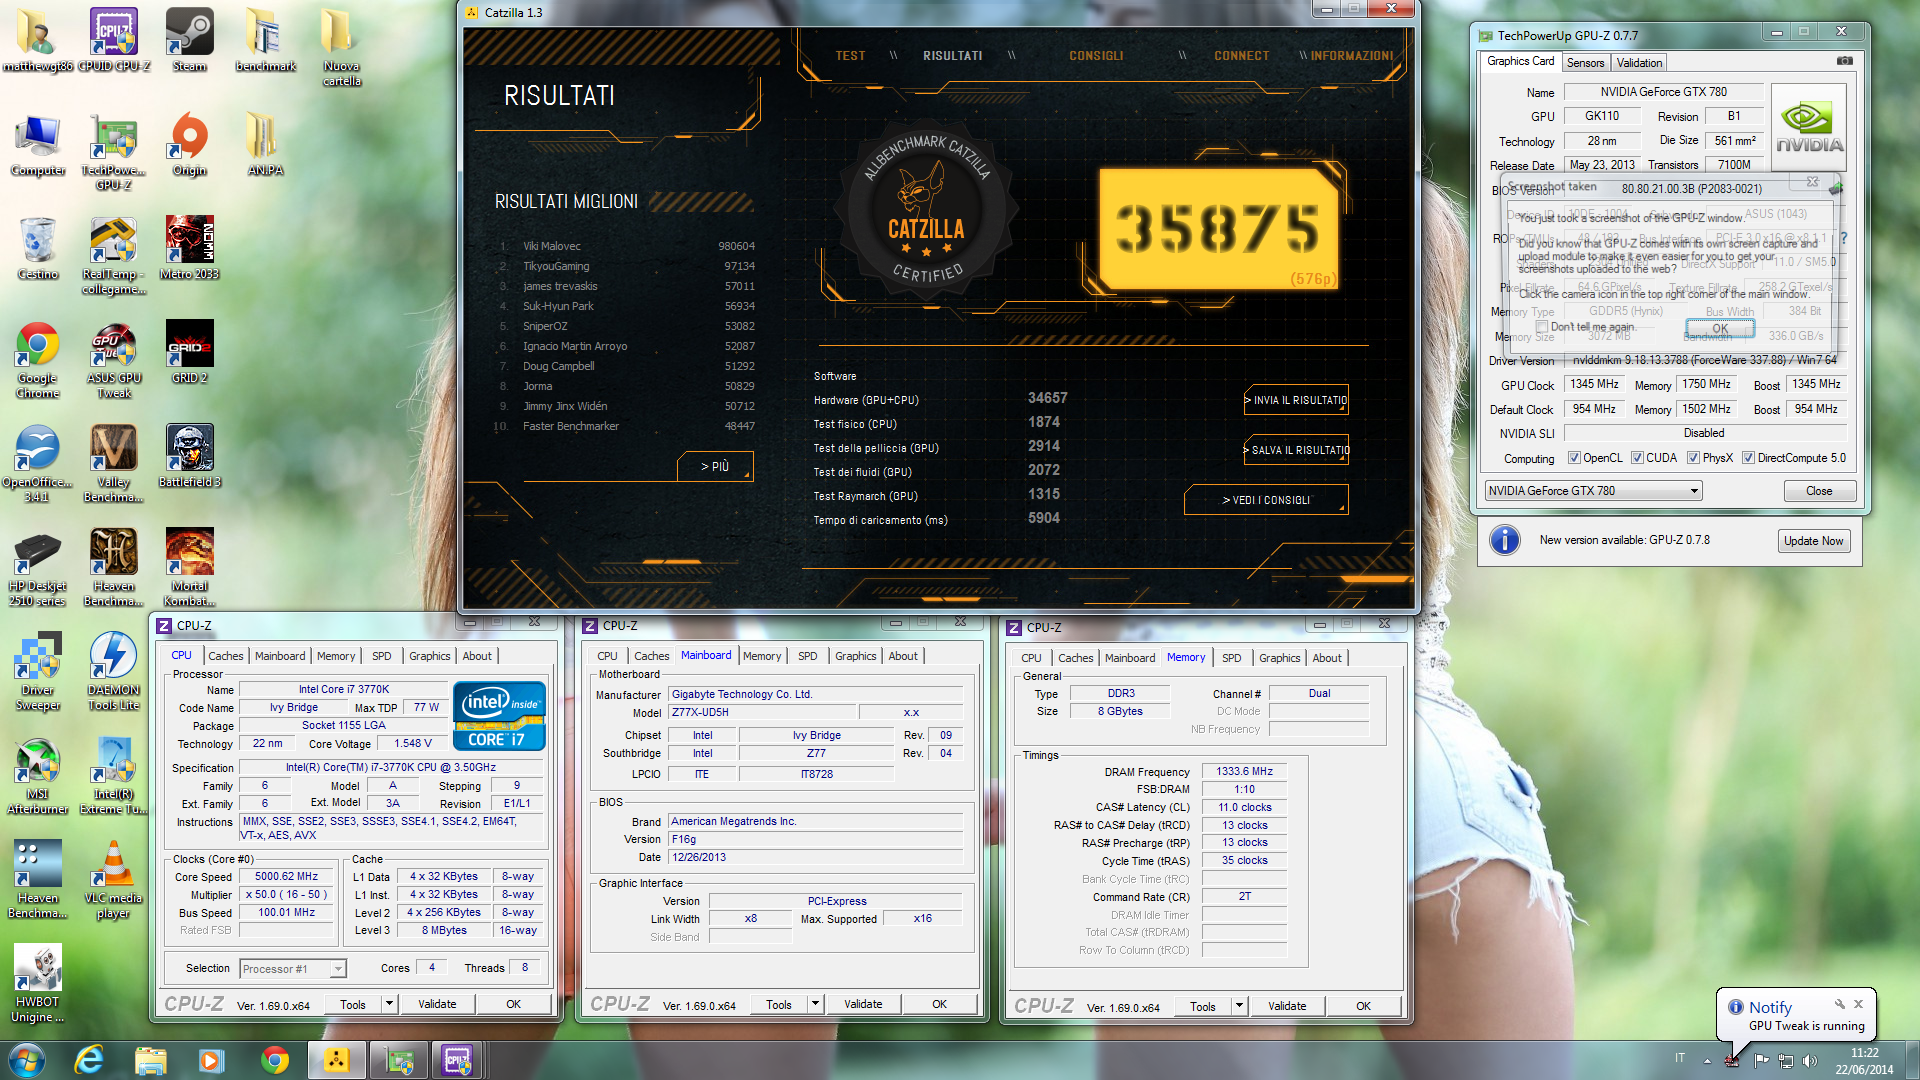Open the Processor #1 selection dropdown
This screenshot has height=1080, width=1920.
pos(293,968)
